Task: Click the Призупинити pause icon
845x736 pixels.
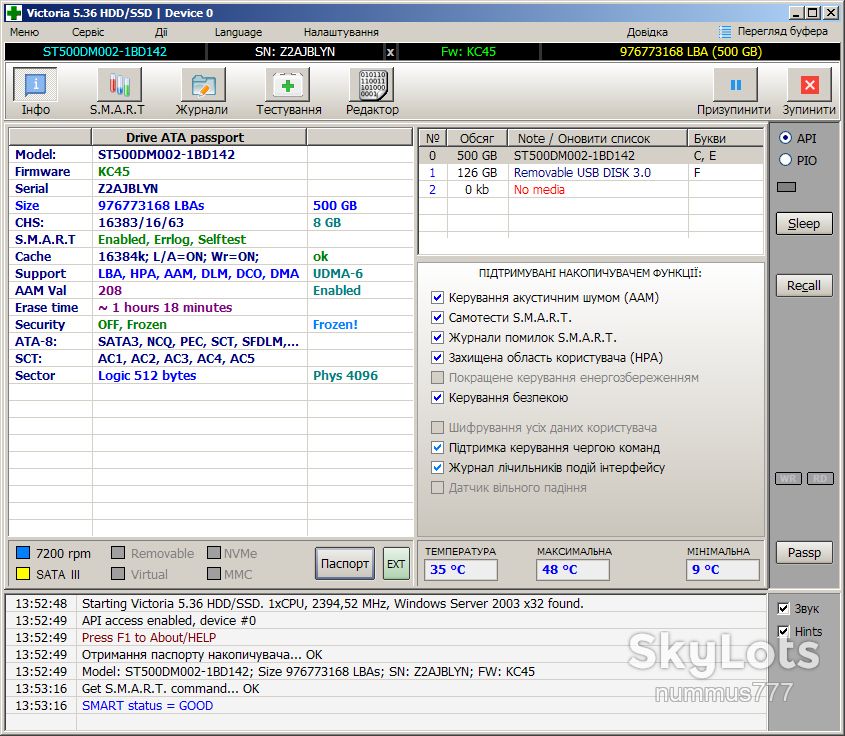Action: [735, 85]
